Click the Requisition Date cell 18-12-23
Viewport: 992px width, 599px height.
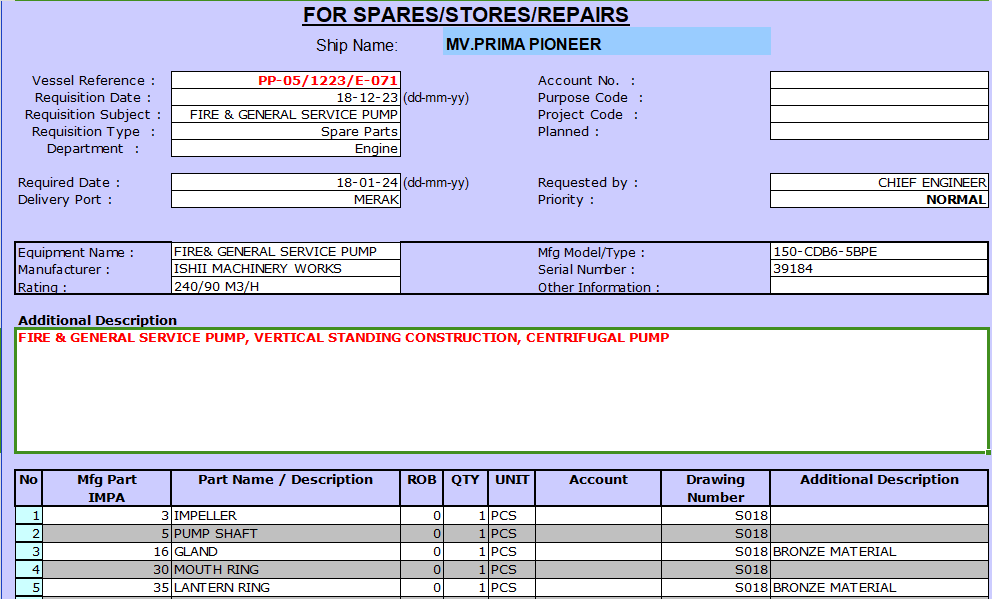tap(286, 98)
